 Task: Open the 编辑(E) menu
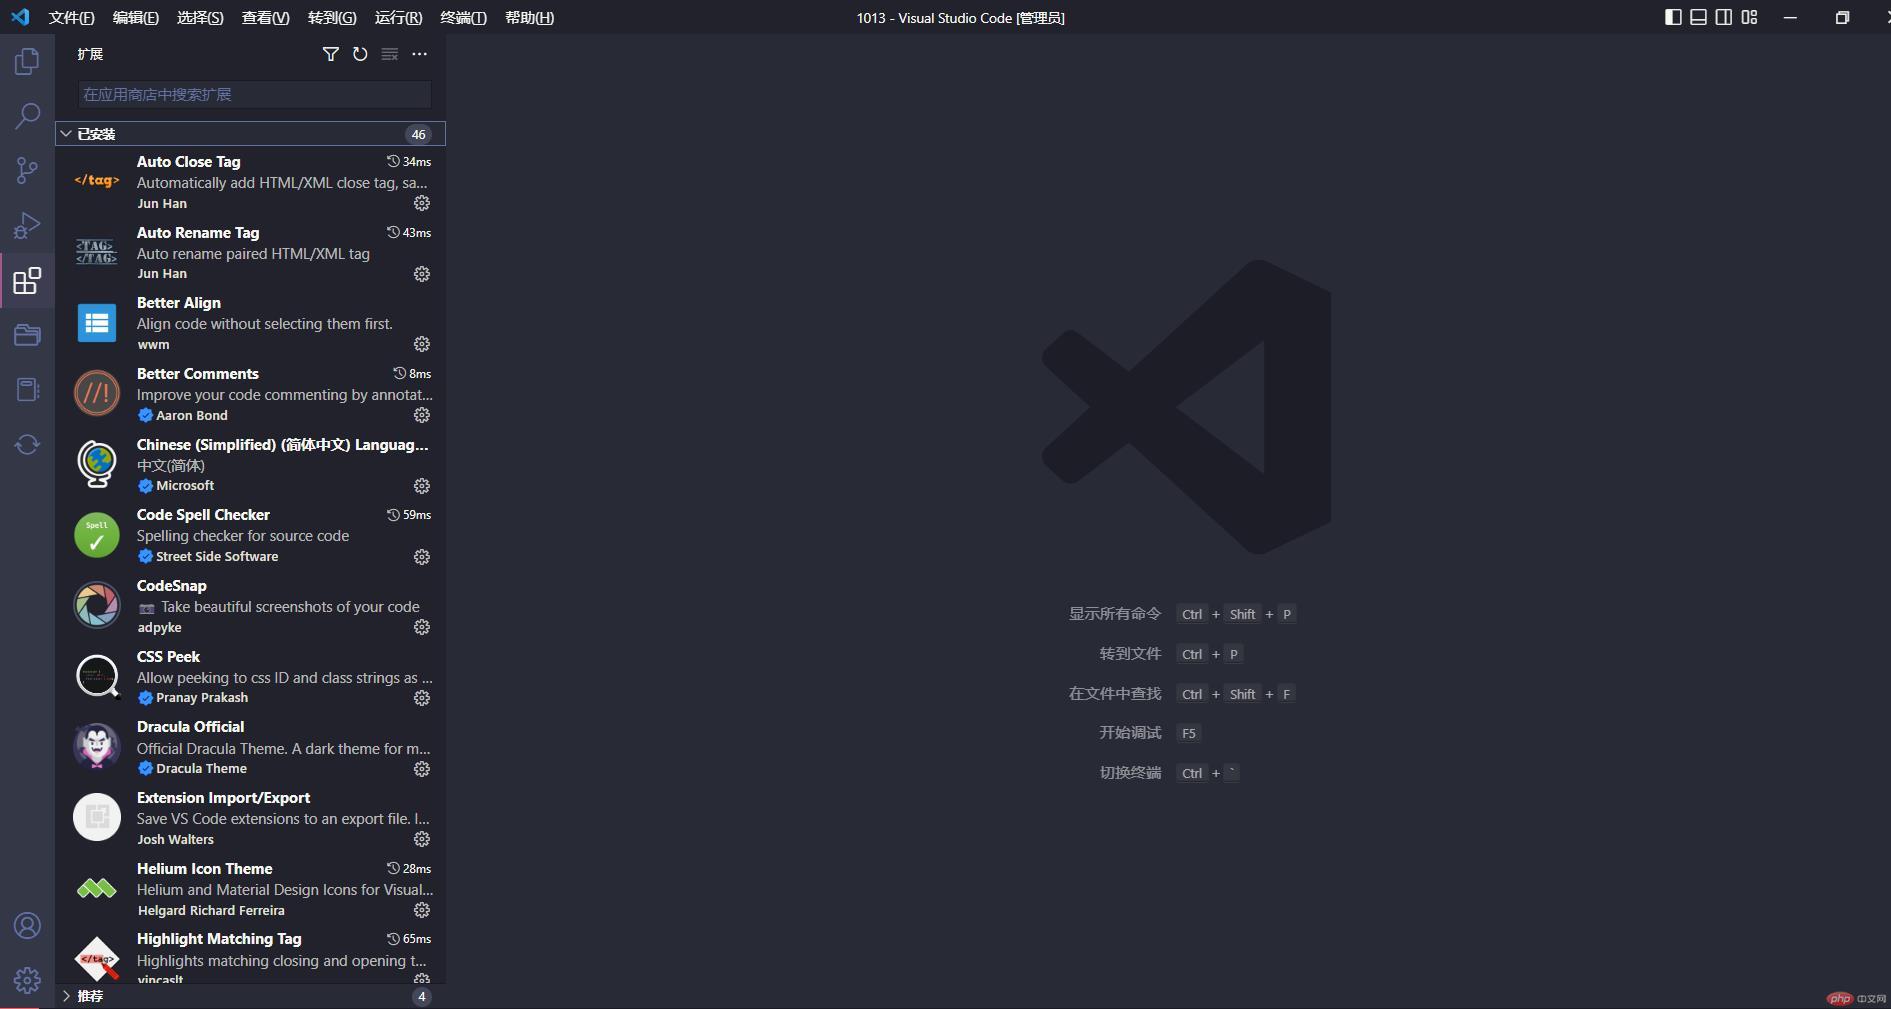coord(135,18)
